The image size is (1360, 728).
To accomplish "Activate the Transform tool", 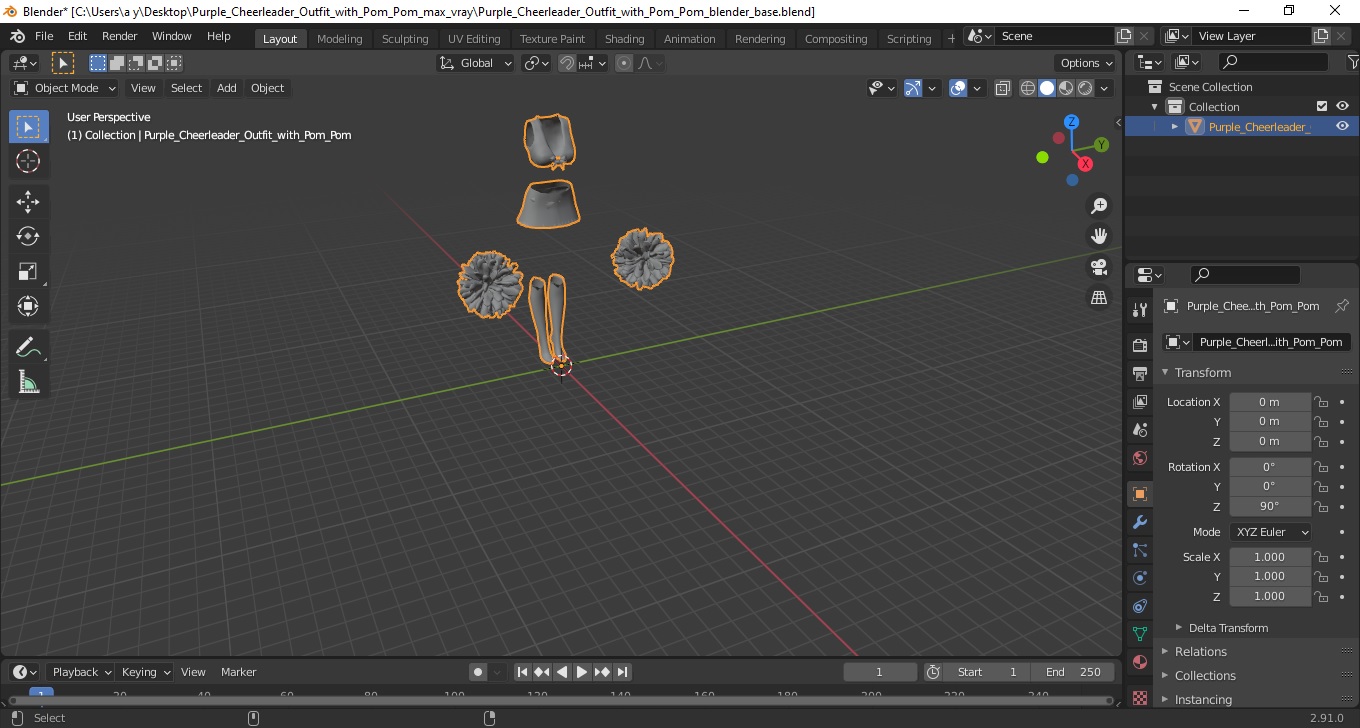I will [28, 306].
